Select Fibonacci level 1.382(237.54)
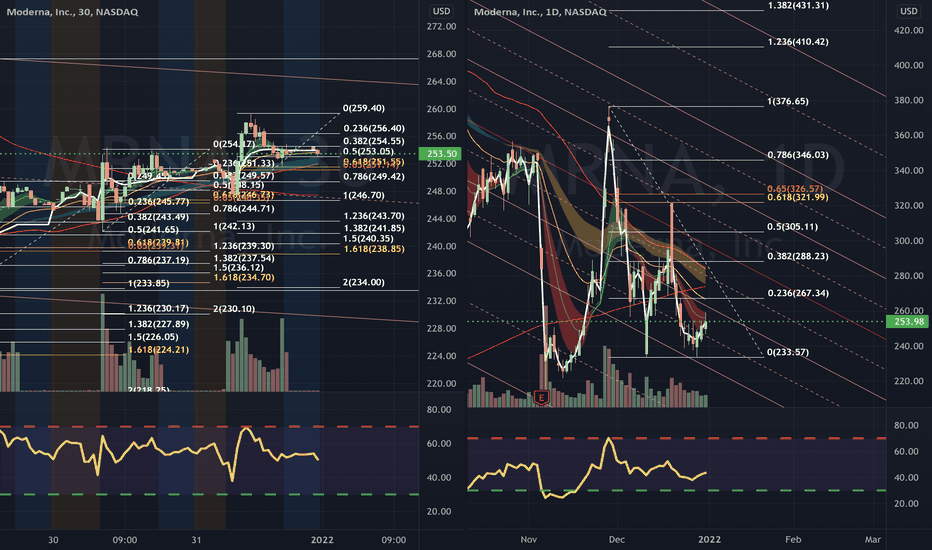 tap(244, 258)
